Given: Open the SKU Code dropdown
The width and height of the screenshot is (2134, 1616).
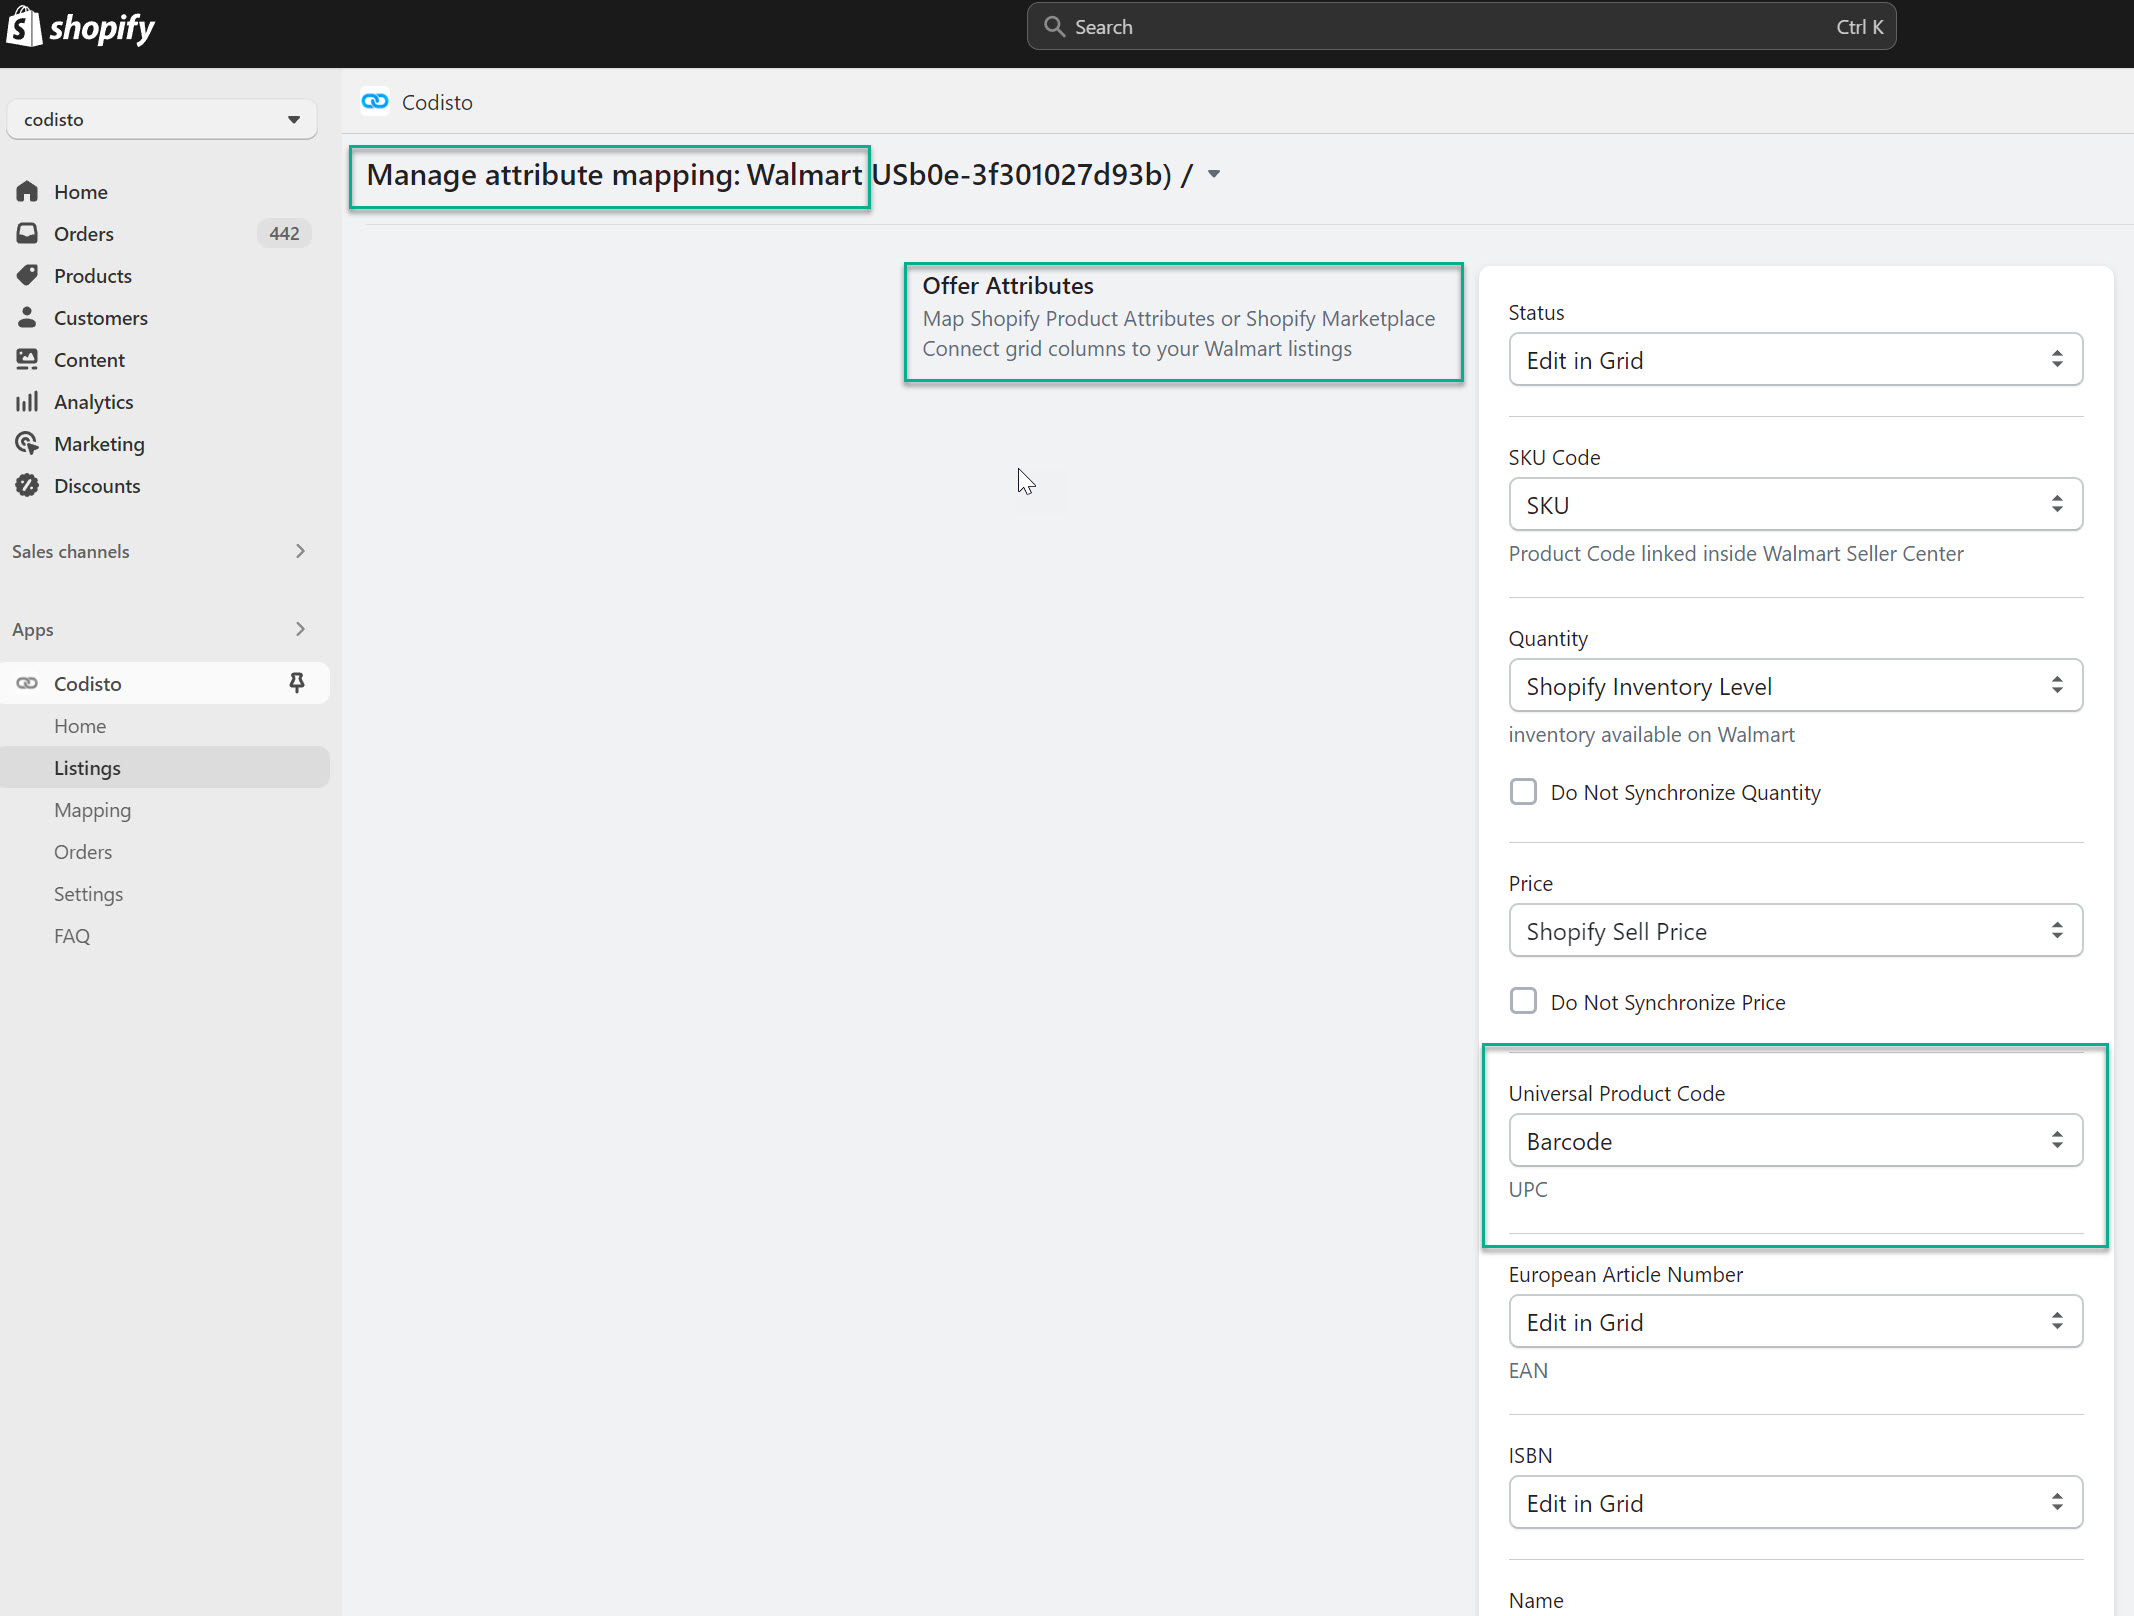Looking at the screenshot, I should 1795,504.
